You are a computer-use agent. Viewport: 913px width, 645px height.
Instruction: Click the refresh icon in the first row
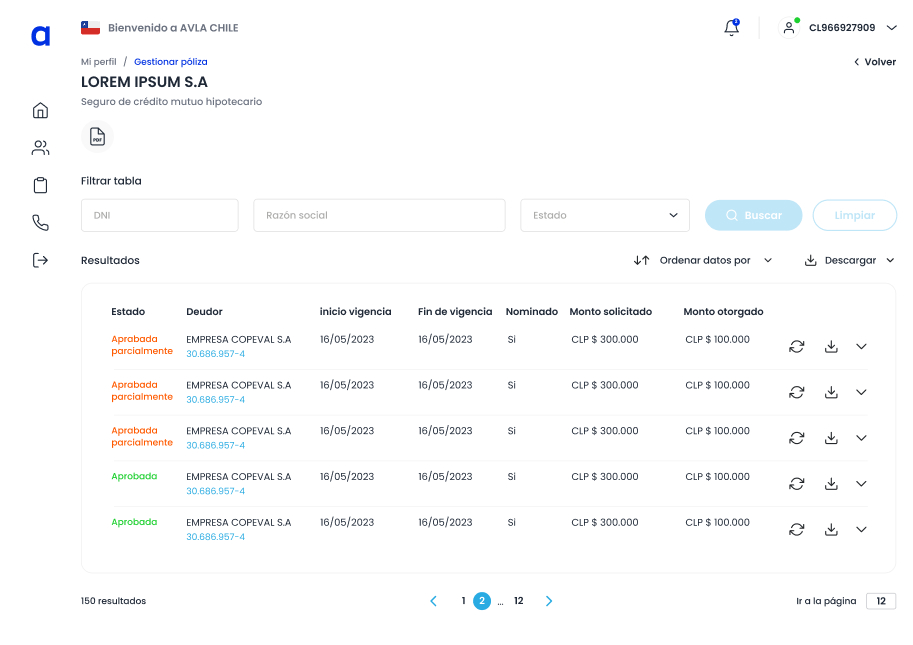796,347
